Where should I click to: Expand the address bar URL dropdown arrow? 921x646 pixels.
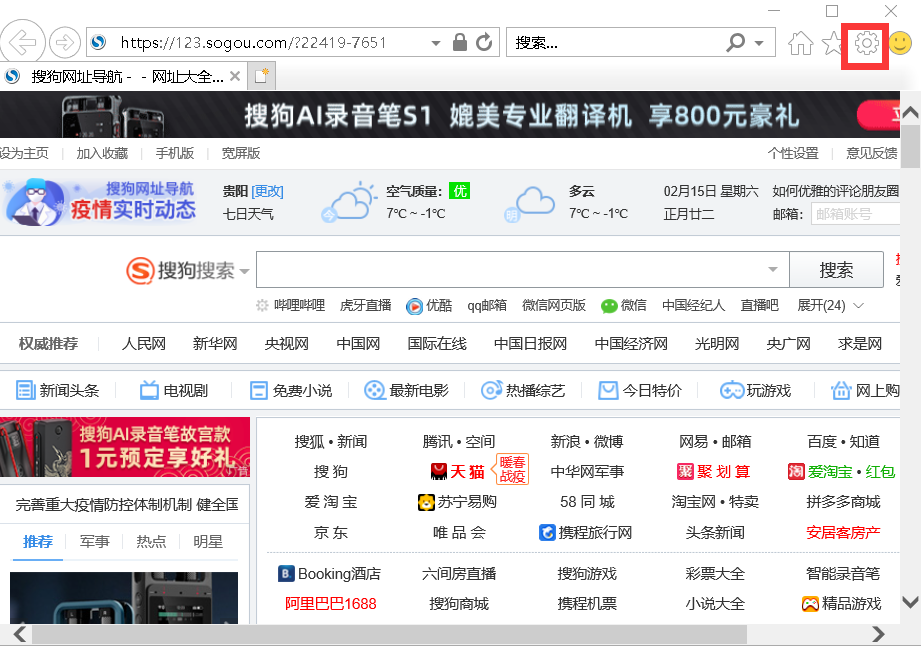tap(435, 43)
